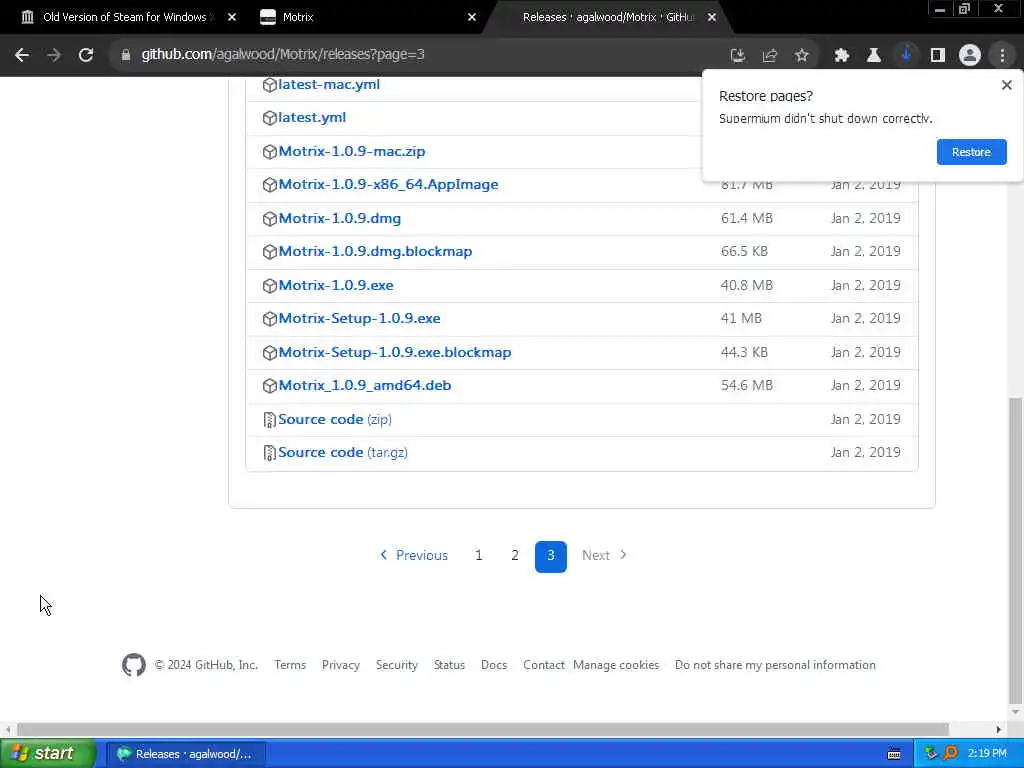Go back using the browser back arrow
Viewport: 1024px width, 768px height.
[x=22, y=55]
